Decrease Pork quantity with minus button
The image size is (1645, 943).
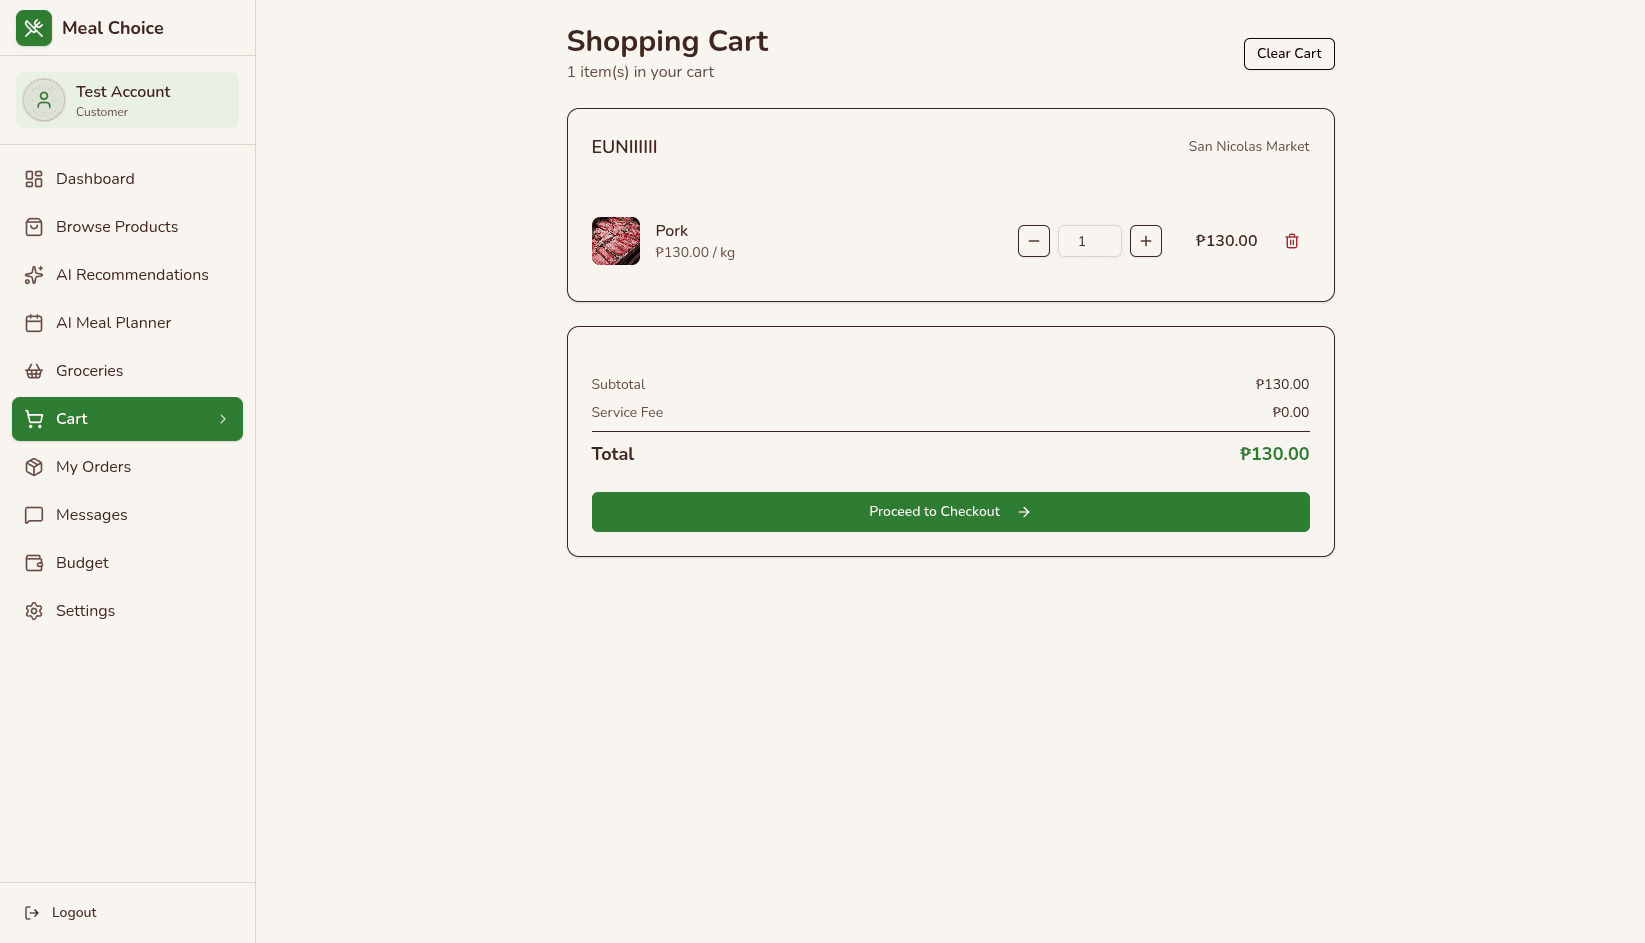coord(1034,241)
